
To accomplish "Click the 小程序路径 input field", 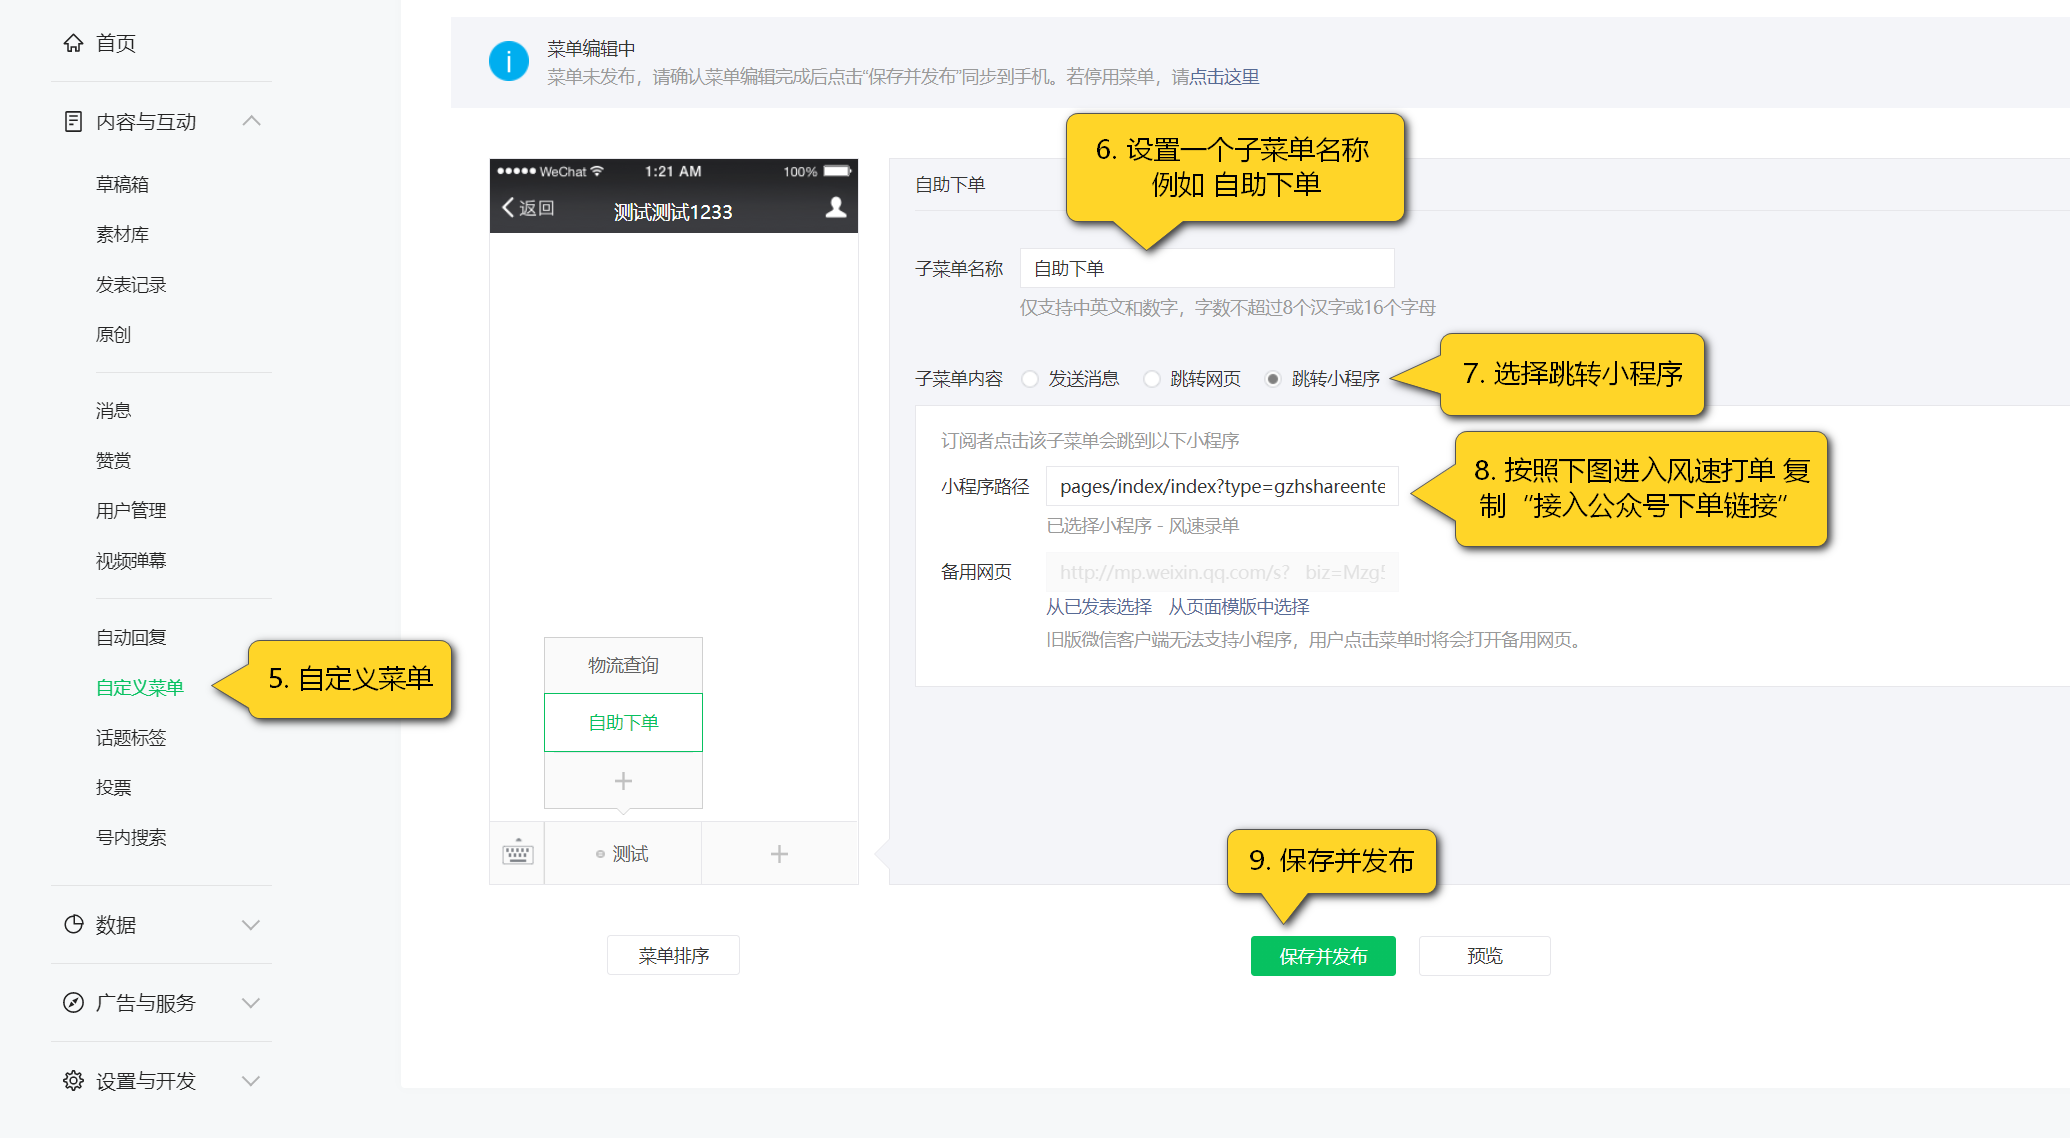I will (1222, 486).
